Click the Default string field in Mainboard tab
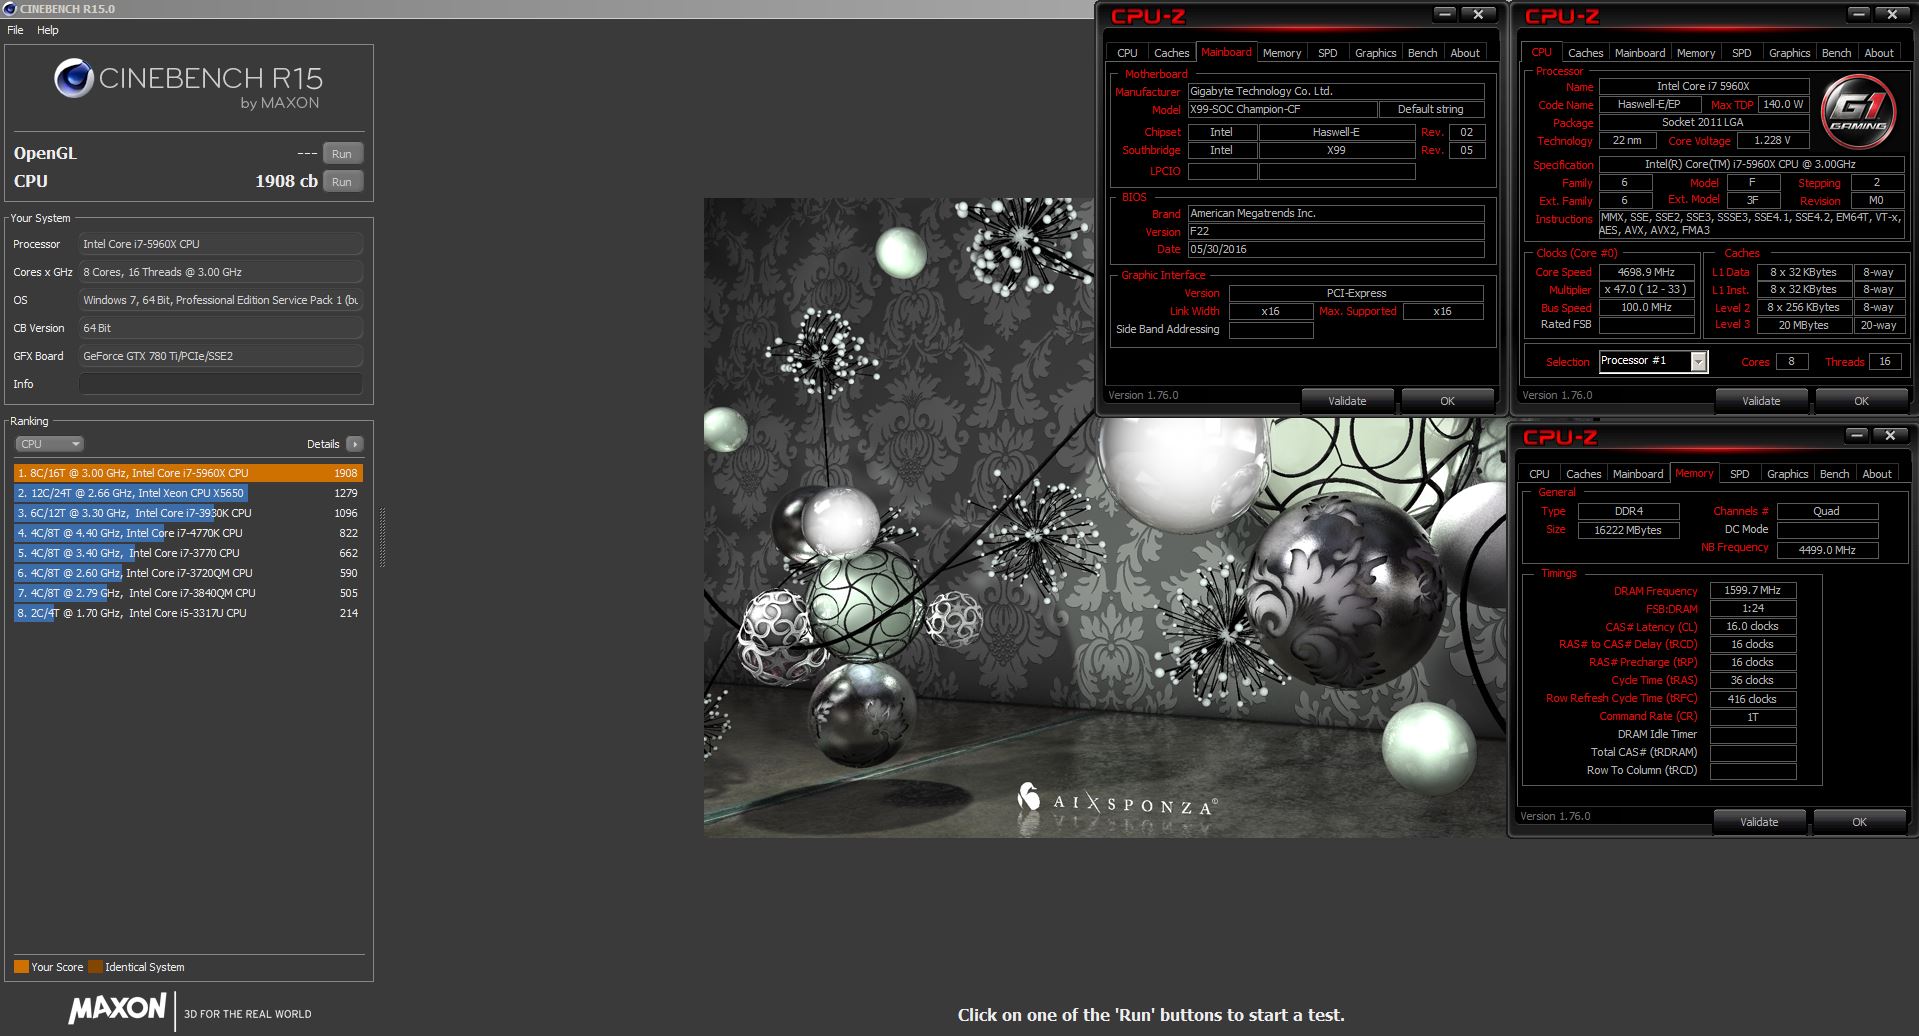This screenshot has width=1919, height=1036. click(x=1431, y=109)
